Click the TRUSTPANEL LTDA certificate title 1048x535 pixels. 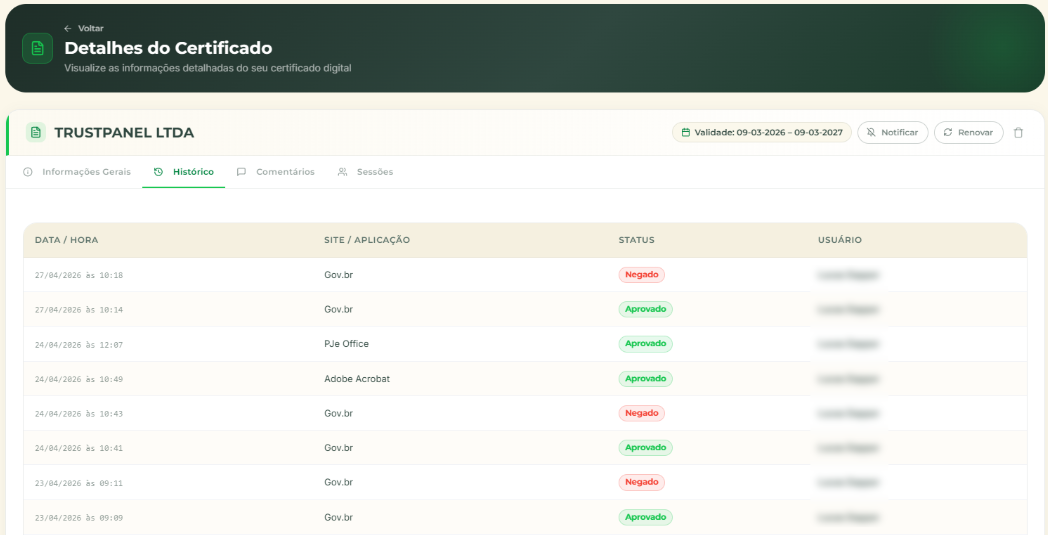(124, 132)
